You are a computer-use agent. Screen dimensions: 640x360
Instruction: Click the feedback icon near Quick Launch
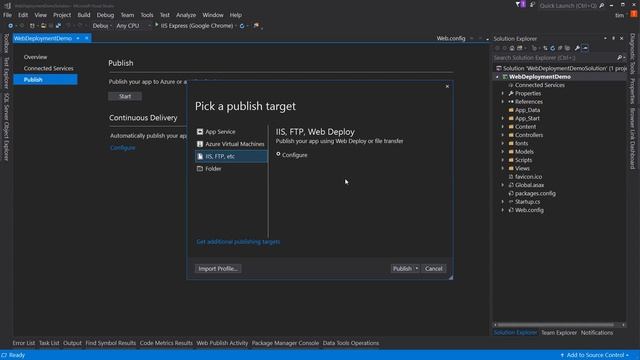(532, 5)
